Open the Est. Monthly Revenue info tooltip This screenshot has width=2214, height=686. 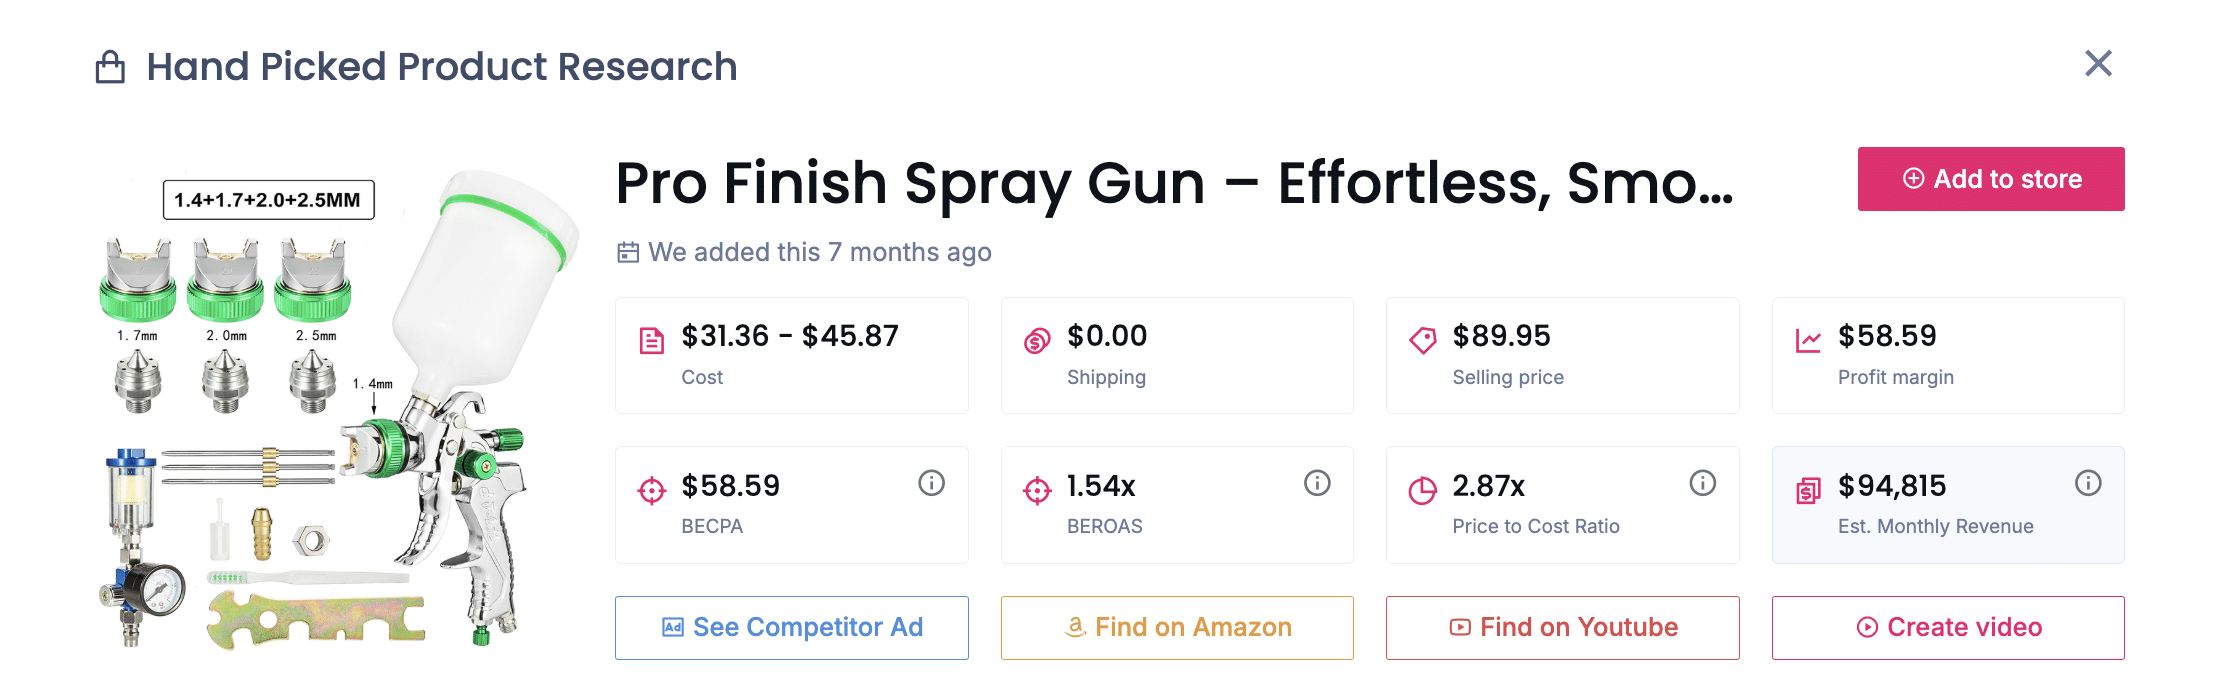[x=2089, y=483]
